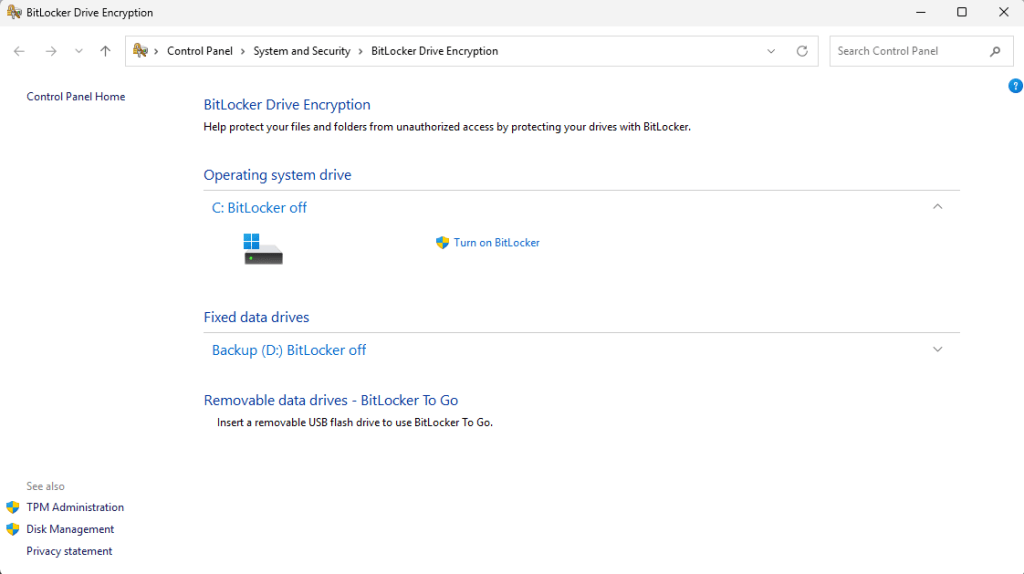Go back with the left arrow
This screenshot has height=574, width=1024.
click(19, 51)
